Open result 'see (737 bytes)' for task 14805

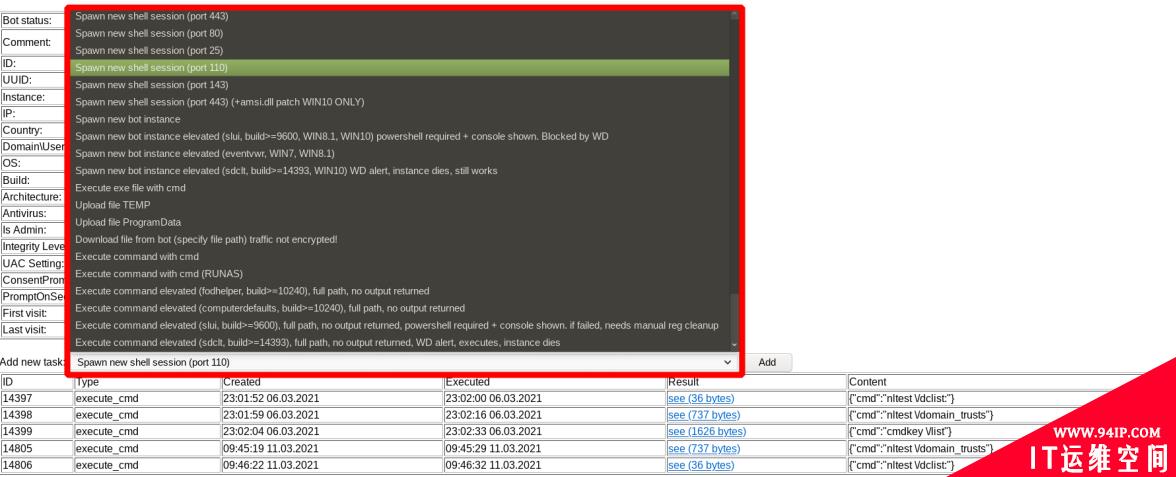tap(704, 448)
